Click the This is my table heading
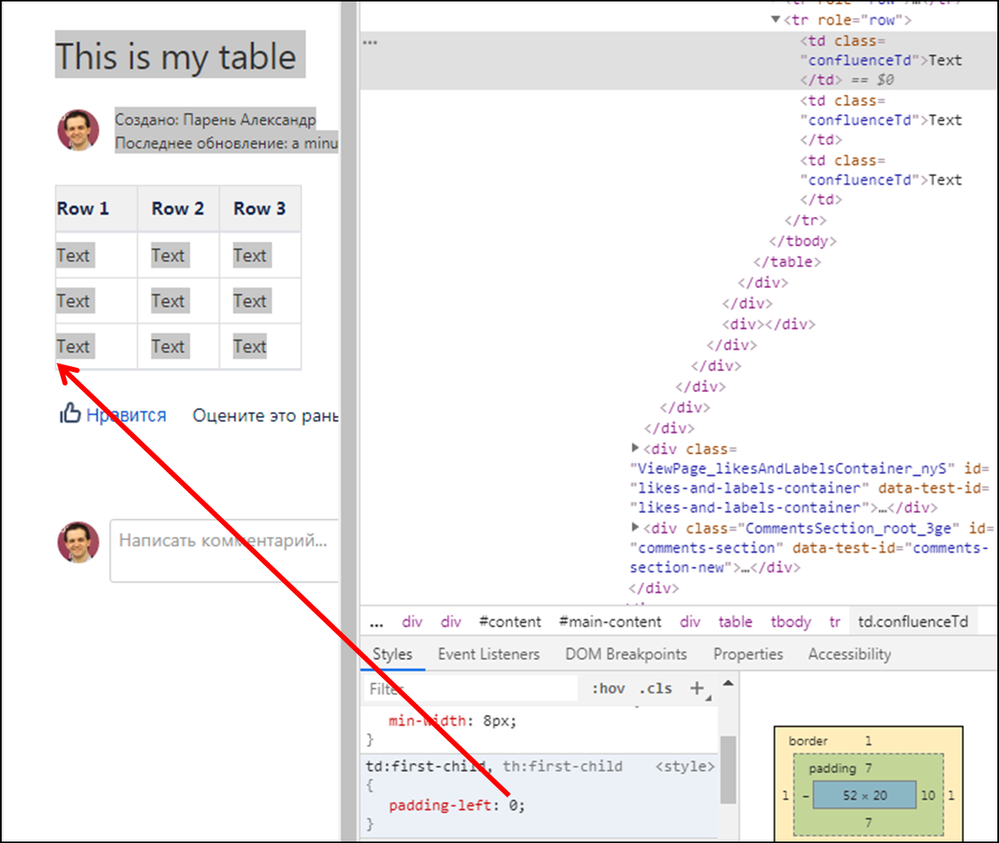Viewport: 999px width, 843px height. click(176, 57)
